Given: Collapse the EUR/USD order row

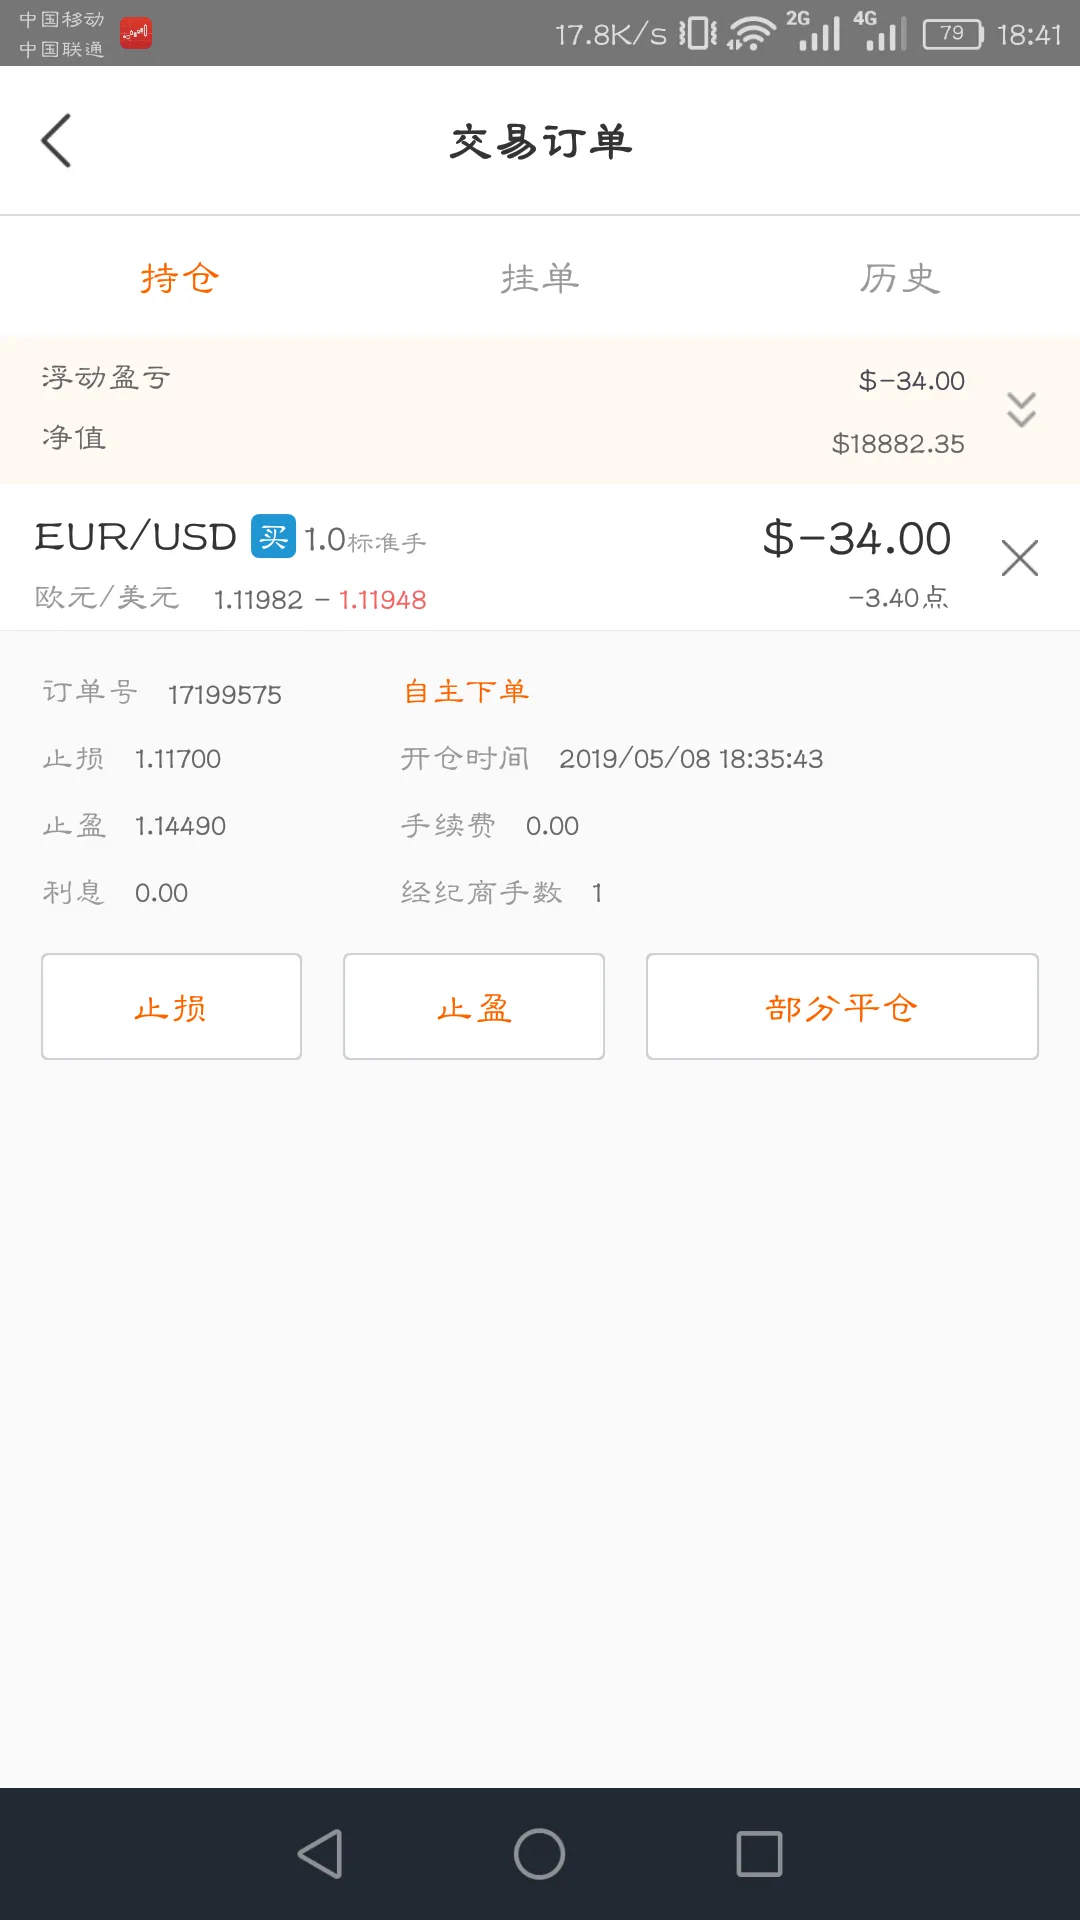Looking at the screenshot, I should coord(540,558).
